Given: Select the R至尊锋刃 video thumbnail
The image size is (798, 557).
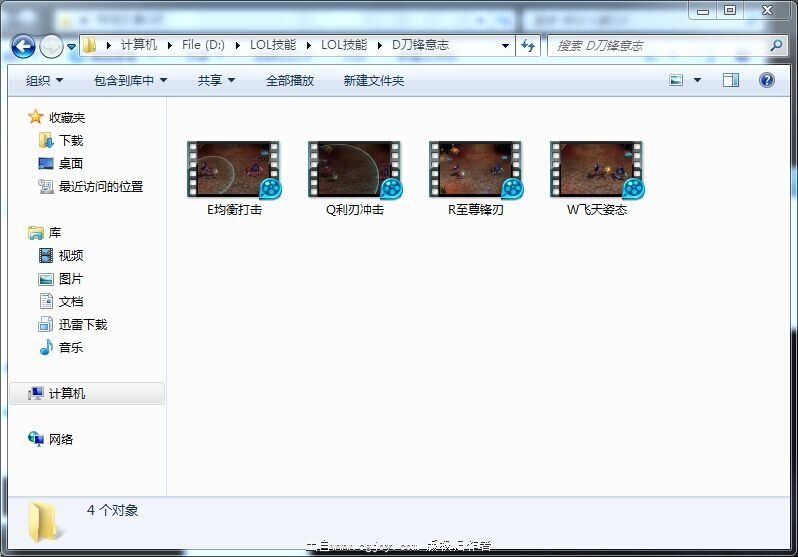Looking at the screenshot, I should click(476, 170).
